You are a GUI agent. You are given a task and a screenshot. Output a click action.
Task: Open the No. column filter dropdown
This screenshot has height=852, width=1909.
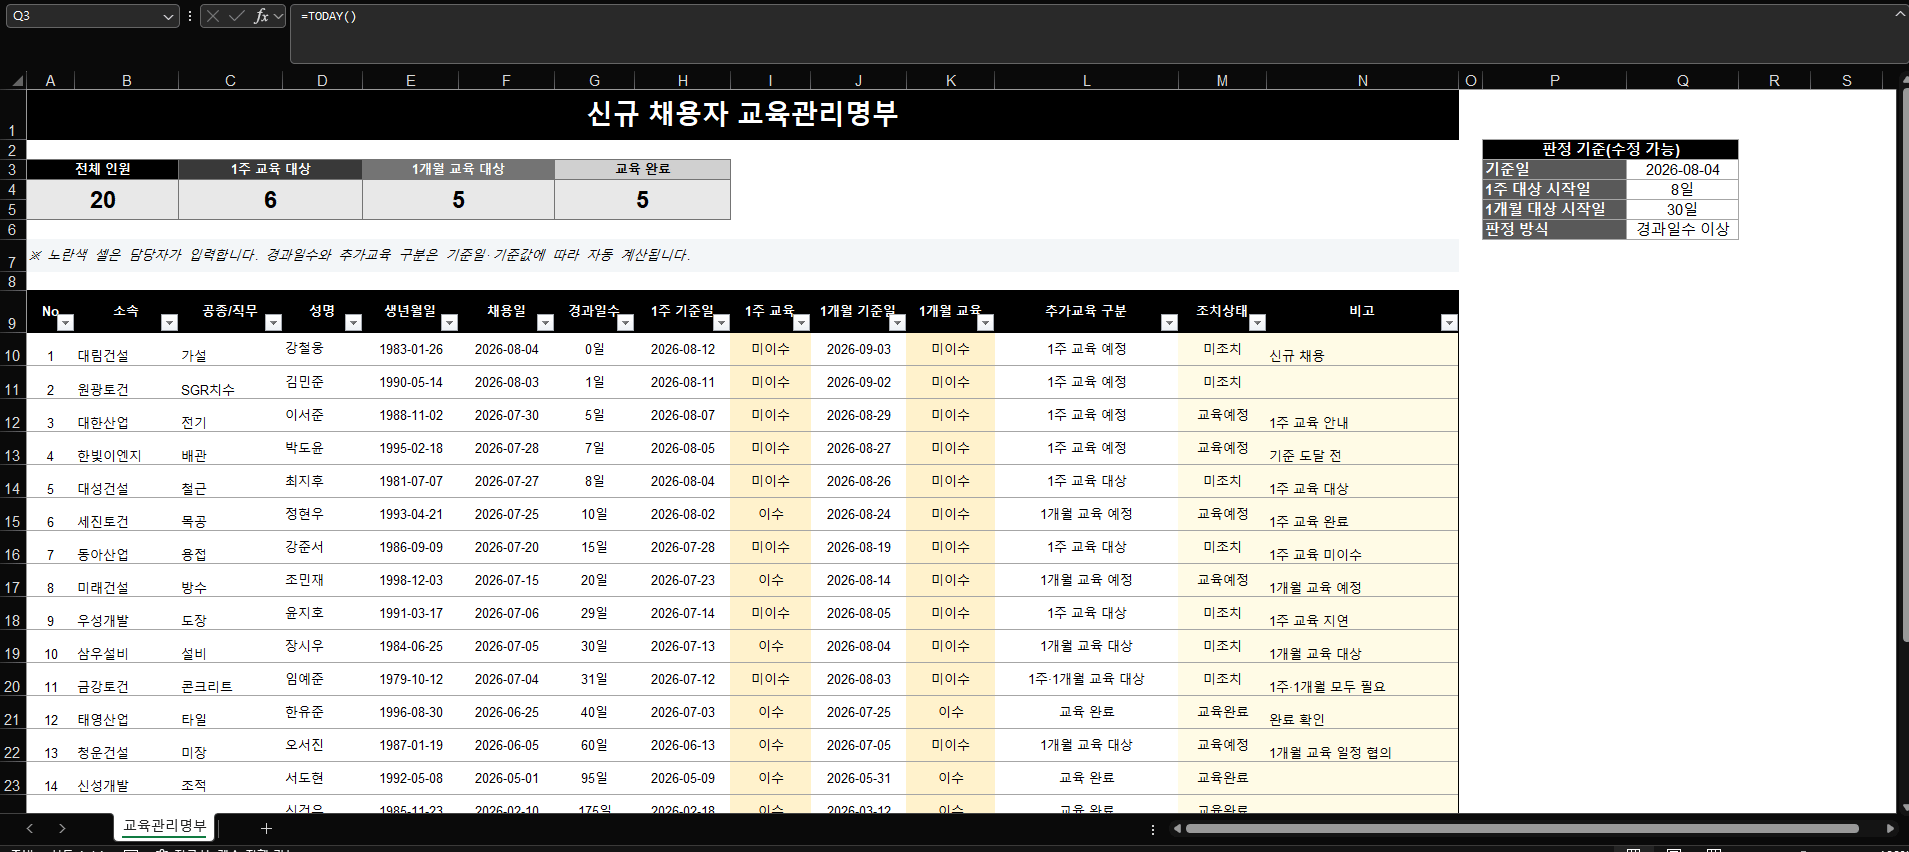(x=66, y=322)
